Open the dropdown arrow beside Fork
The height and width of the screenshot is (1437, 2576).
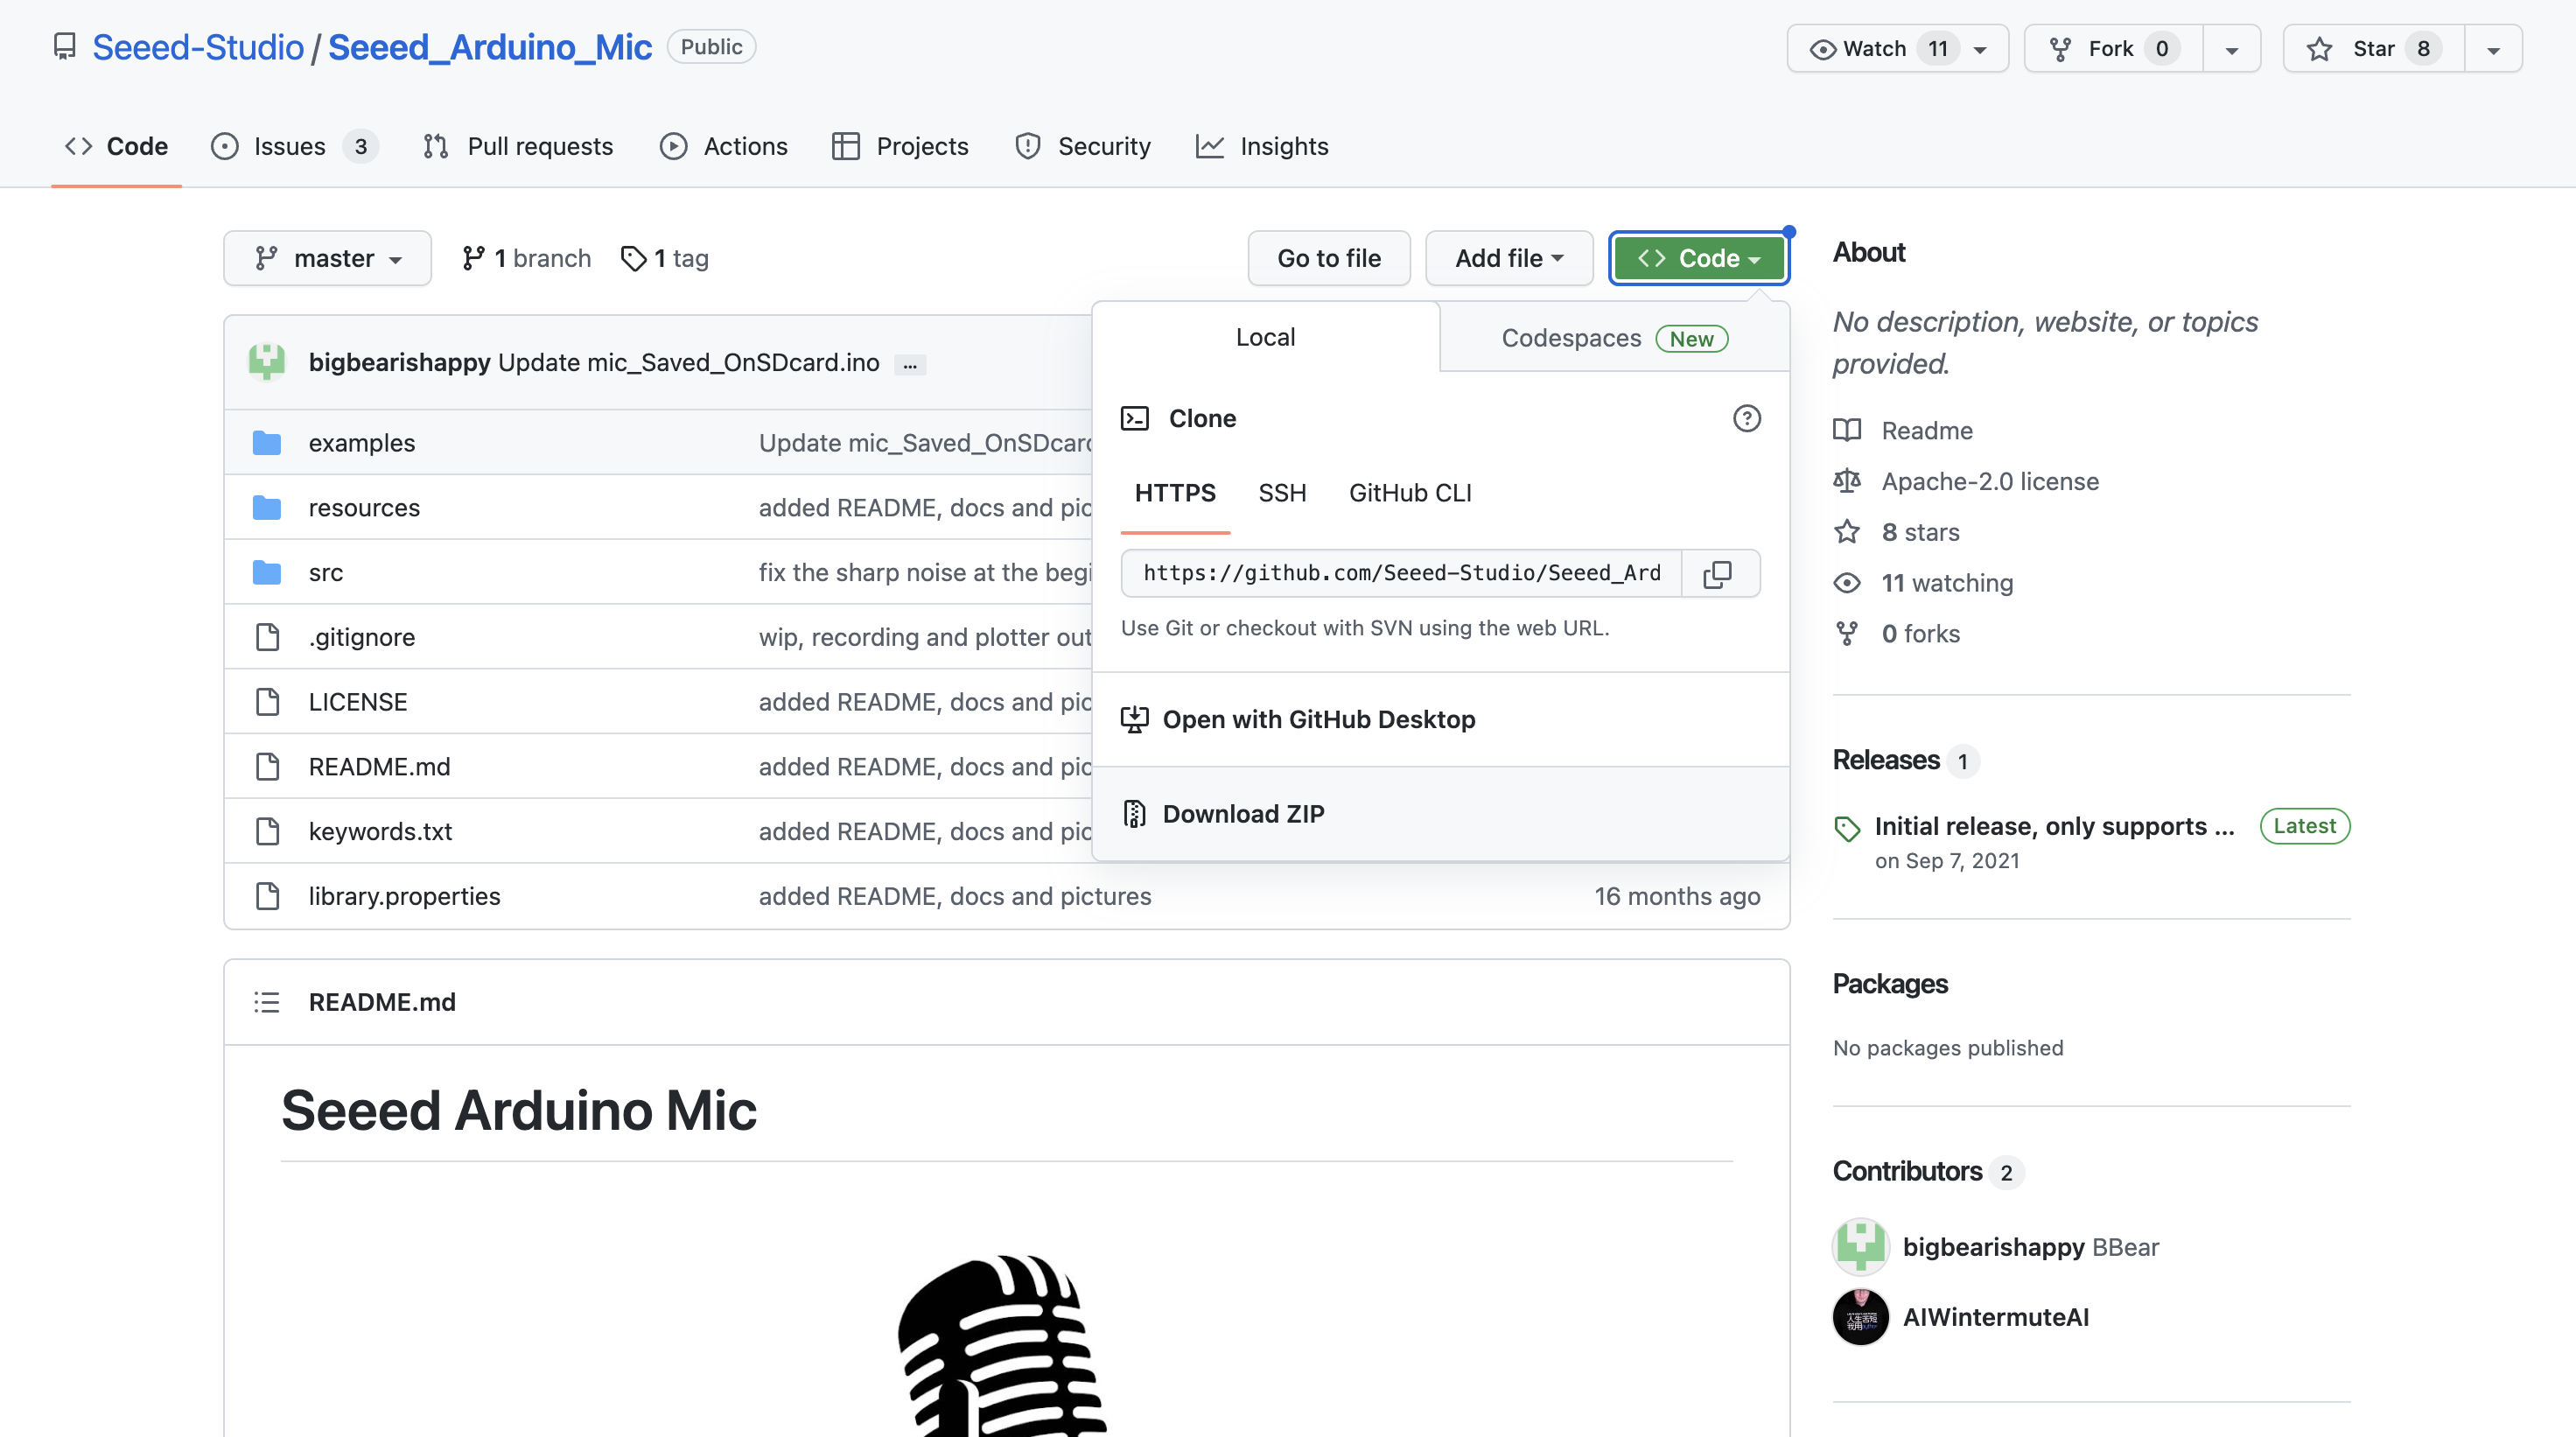(x=2231, y=48)
